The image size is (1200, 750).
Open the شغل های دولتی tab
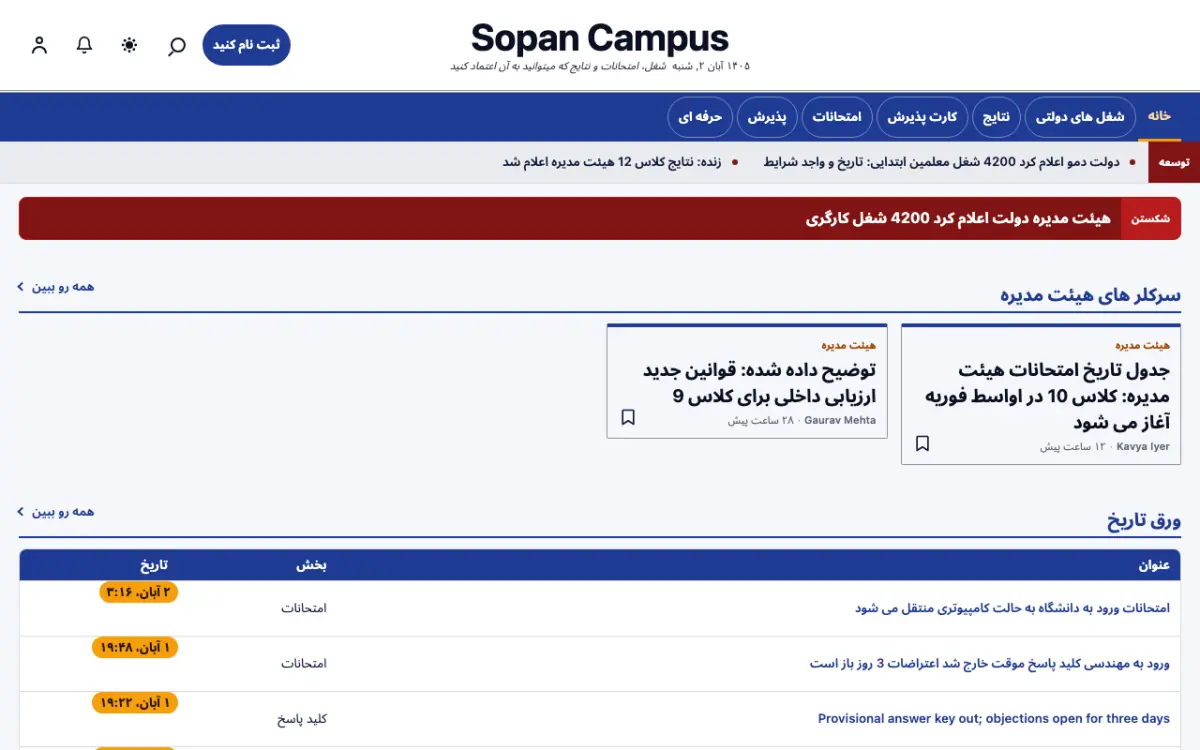(1080, 117)
